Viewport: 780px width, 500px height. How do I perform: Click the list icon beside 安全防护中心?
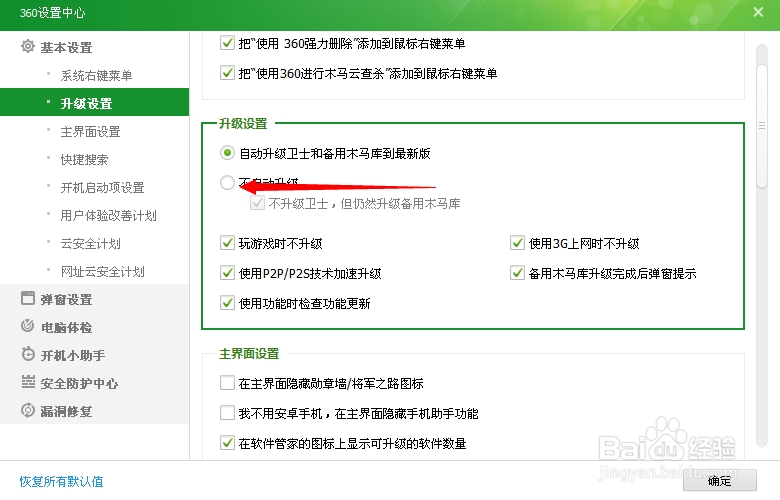coord(28,383)
